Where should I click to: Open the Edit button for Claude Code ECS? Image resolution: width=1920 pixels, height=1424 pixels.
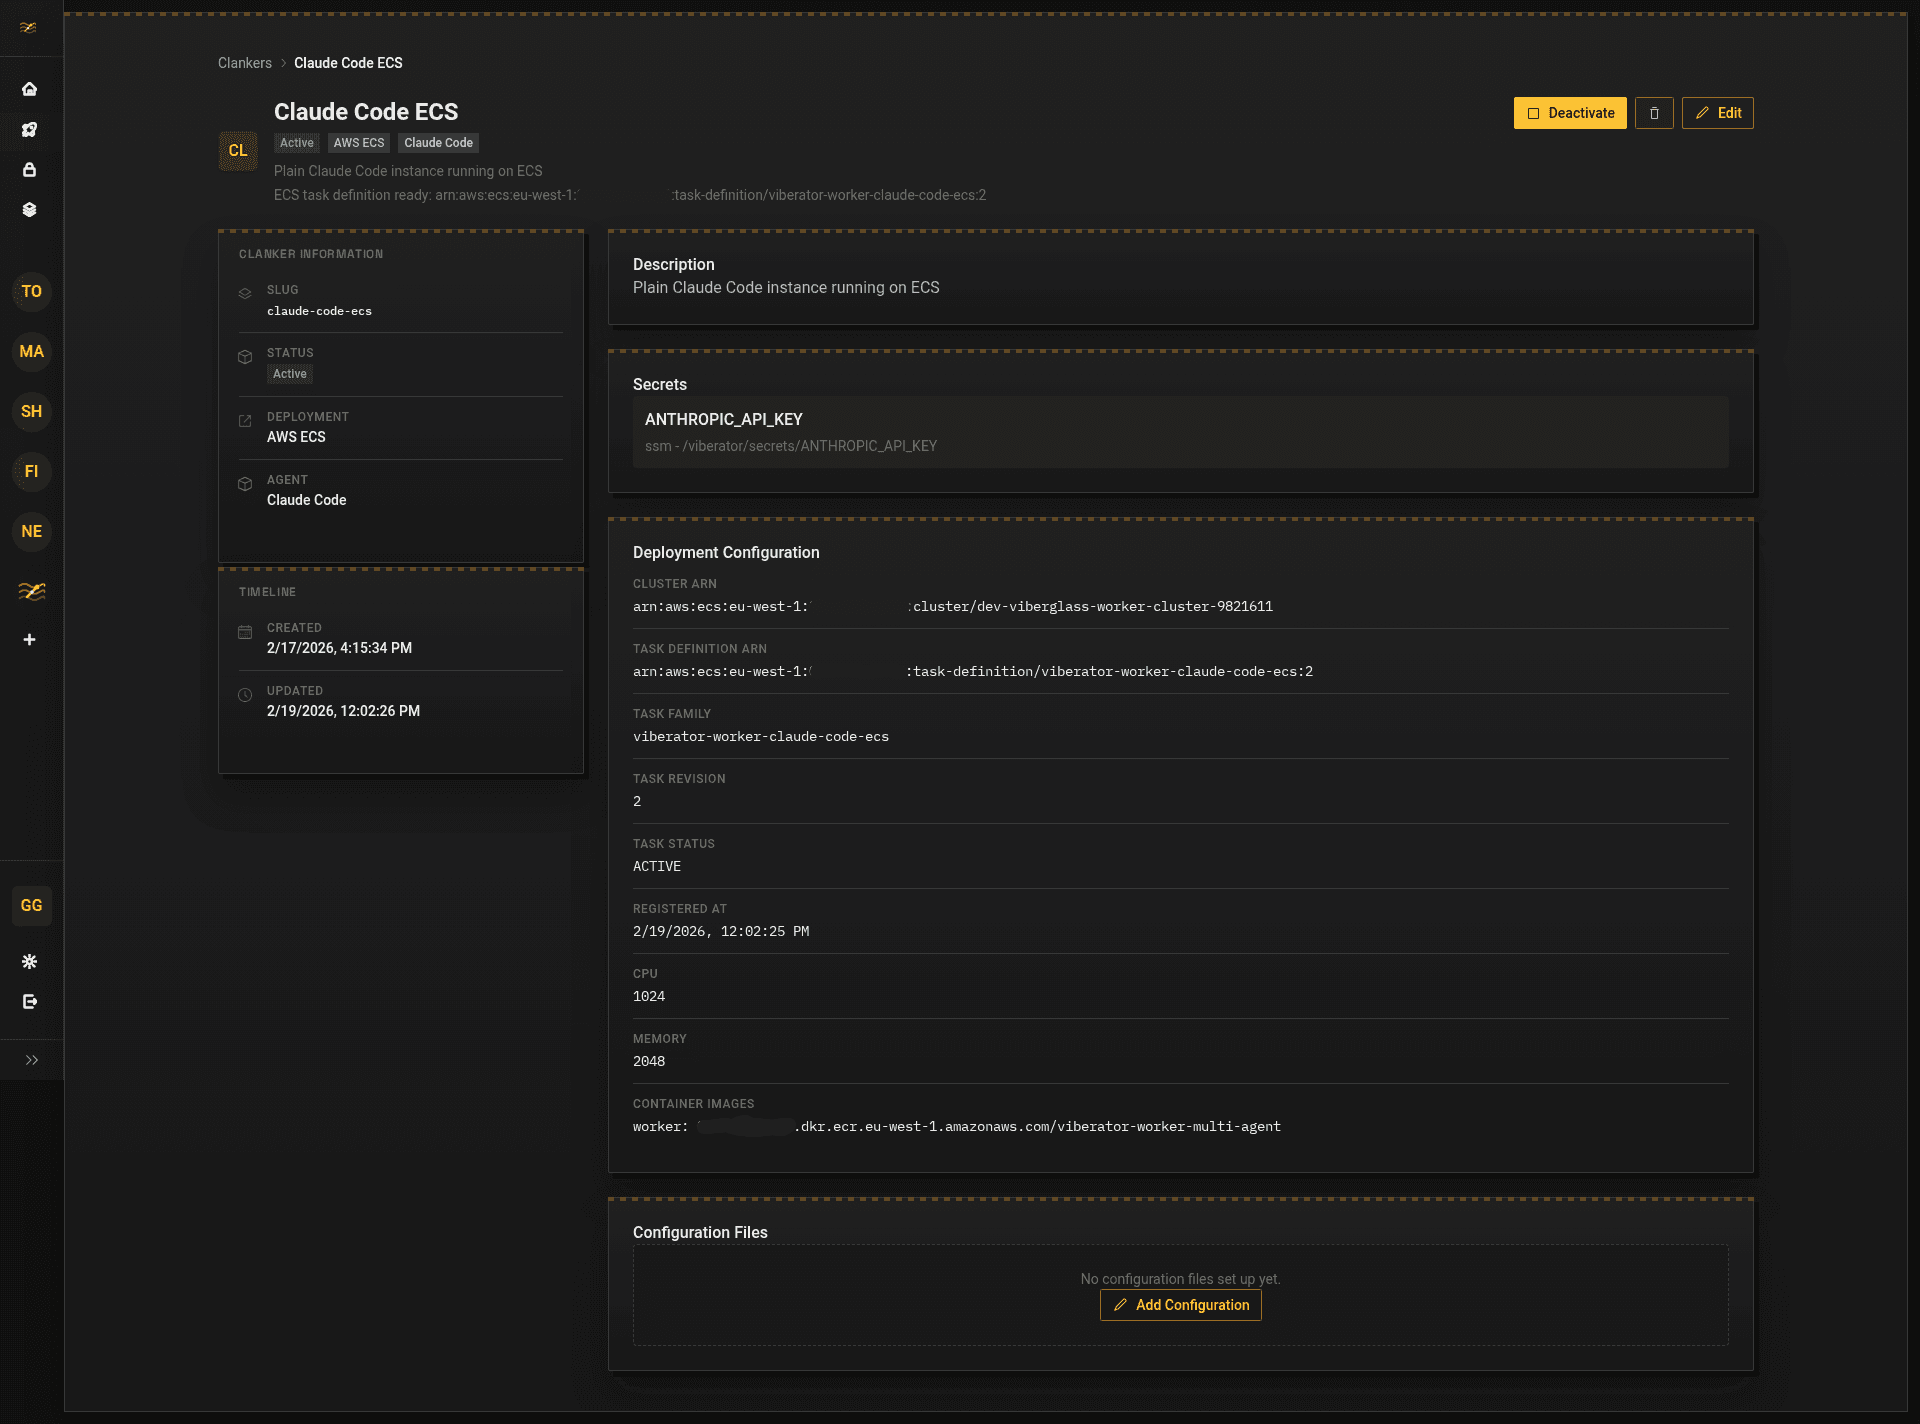1717,113
